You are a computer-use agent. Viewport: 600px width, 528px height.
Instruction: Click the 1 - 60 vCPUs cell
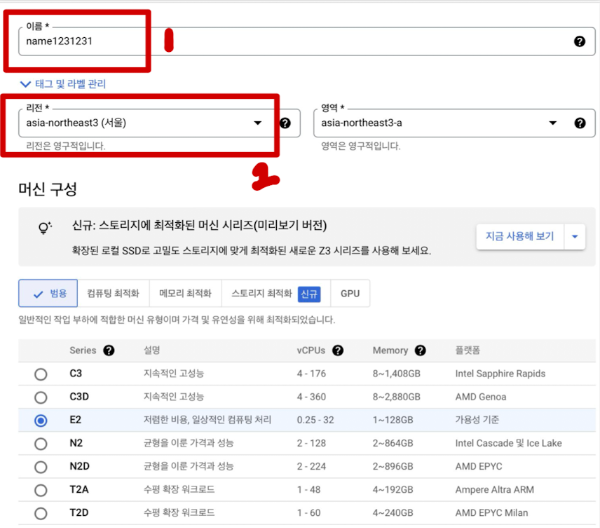(309, 513)
